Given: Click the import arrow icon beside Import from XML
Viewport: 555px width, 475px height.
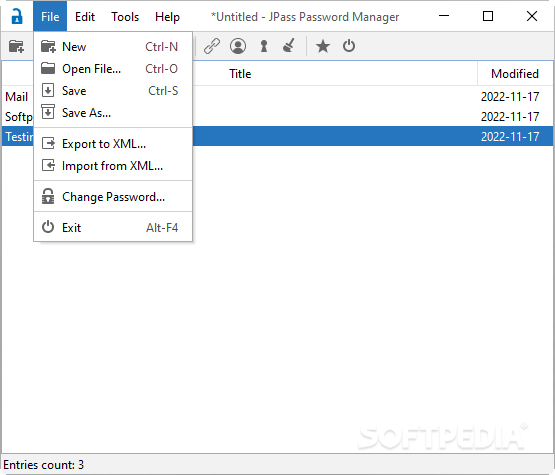Looking at the screenshot, I should (x=48, y=165).
